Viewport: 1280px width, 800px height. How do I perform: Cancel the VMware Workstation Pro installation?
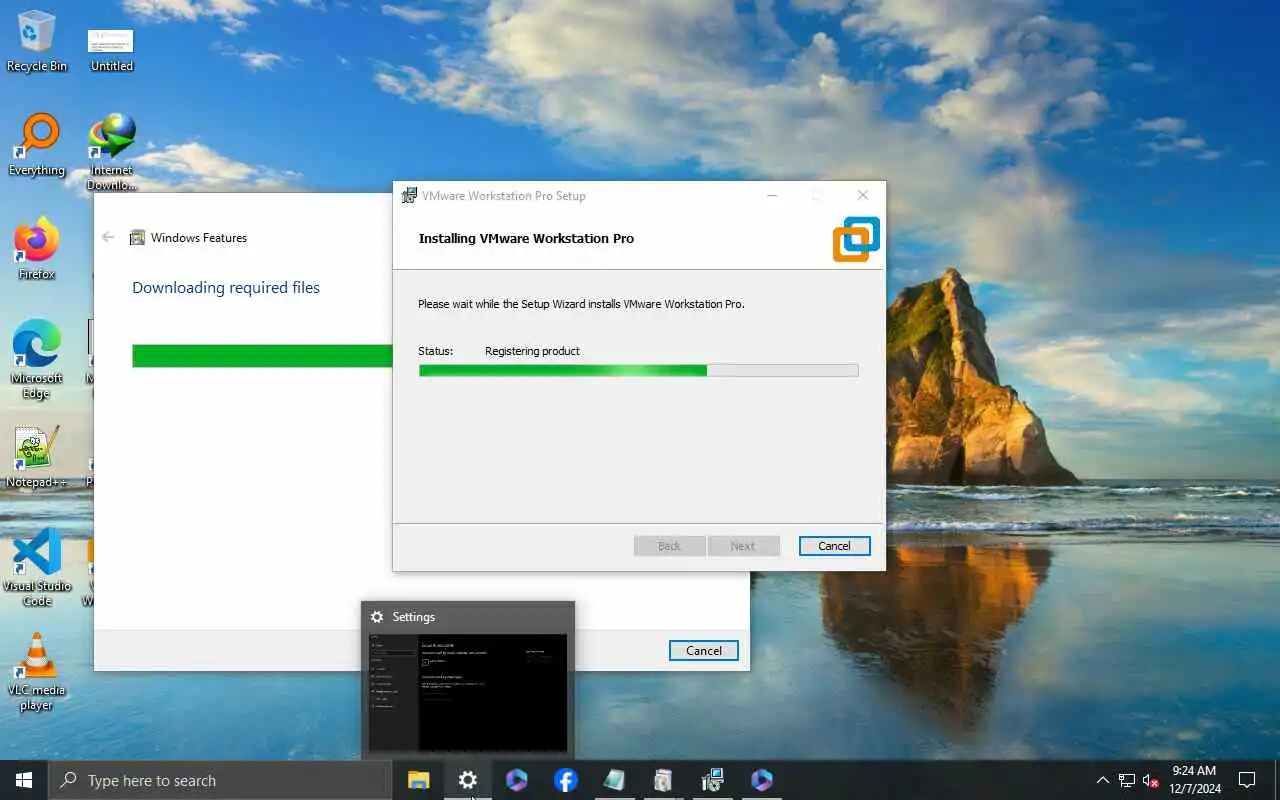tap(834, 546)
